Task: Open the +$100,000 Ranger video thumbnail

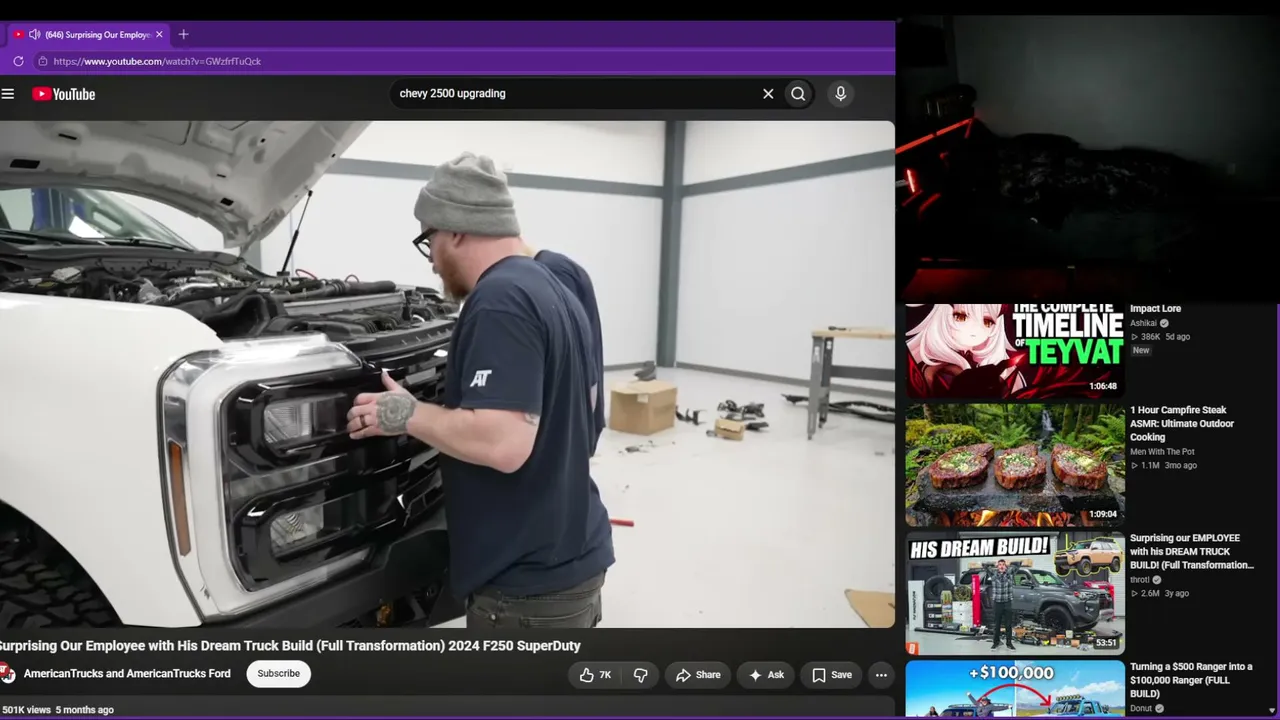Action: pos(1015,688)
